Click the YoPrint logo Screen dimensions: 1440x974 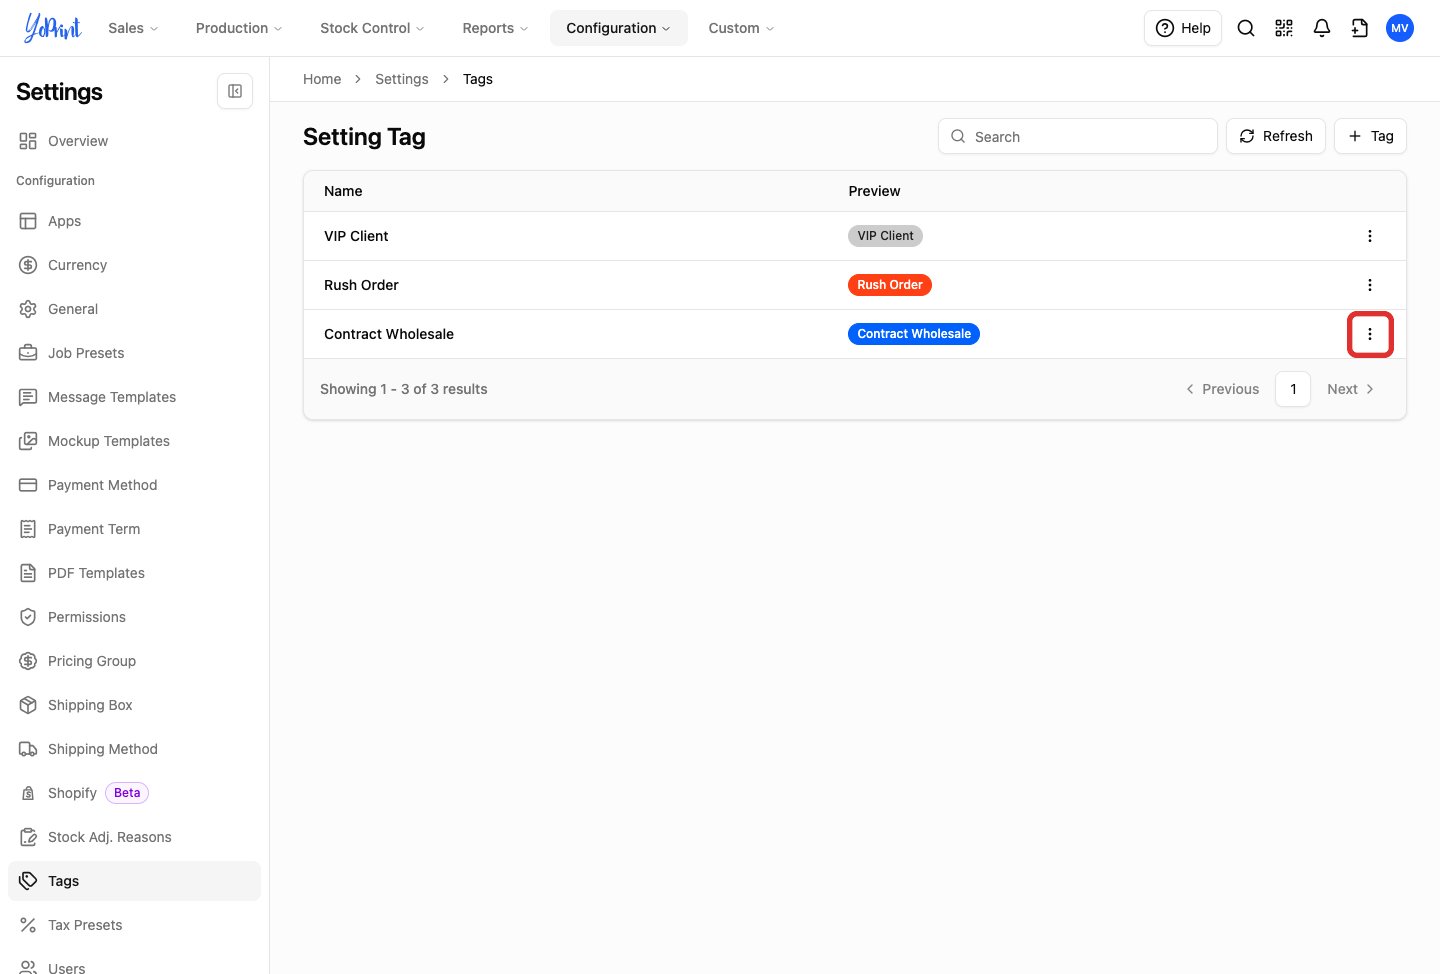pyautogui.click(x=52, y=28)
